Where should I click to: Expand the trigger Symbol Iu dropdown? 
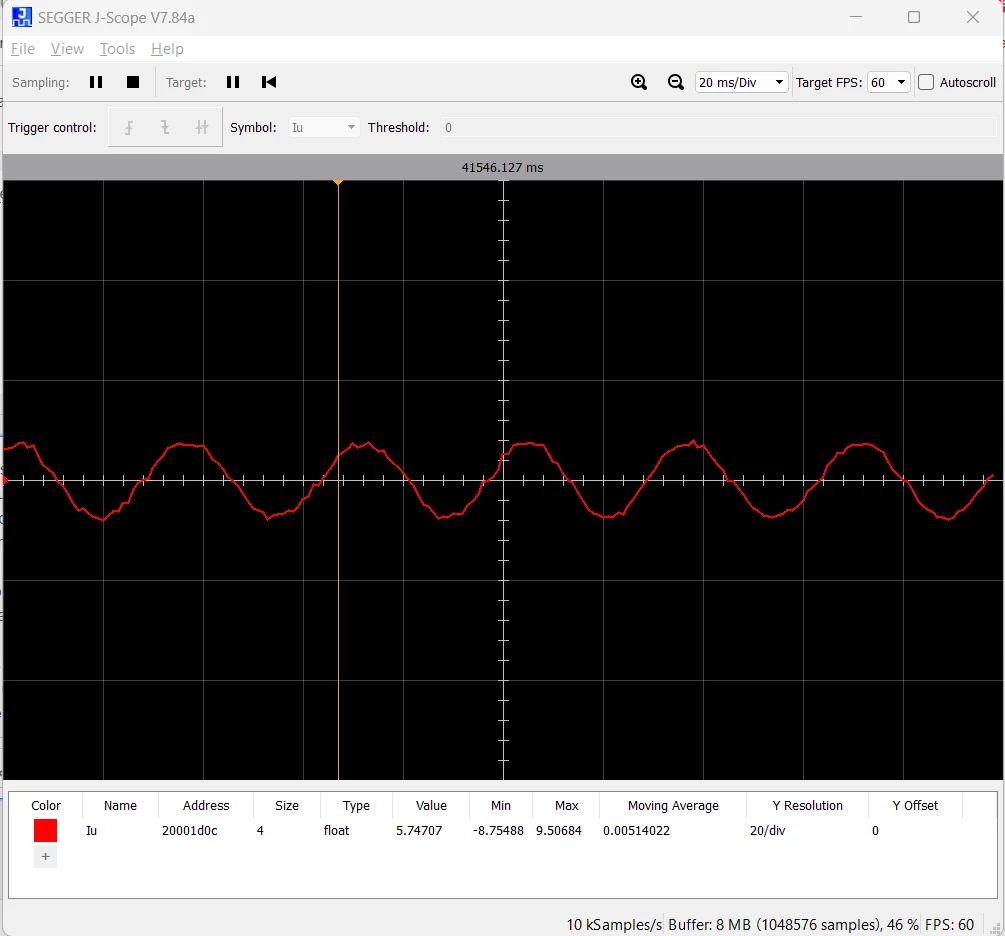pos(324,128)
